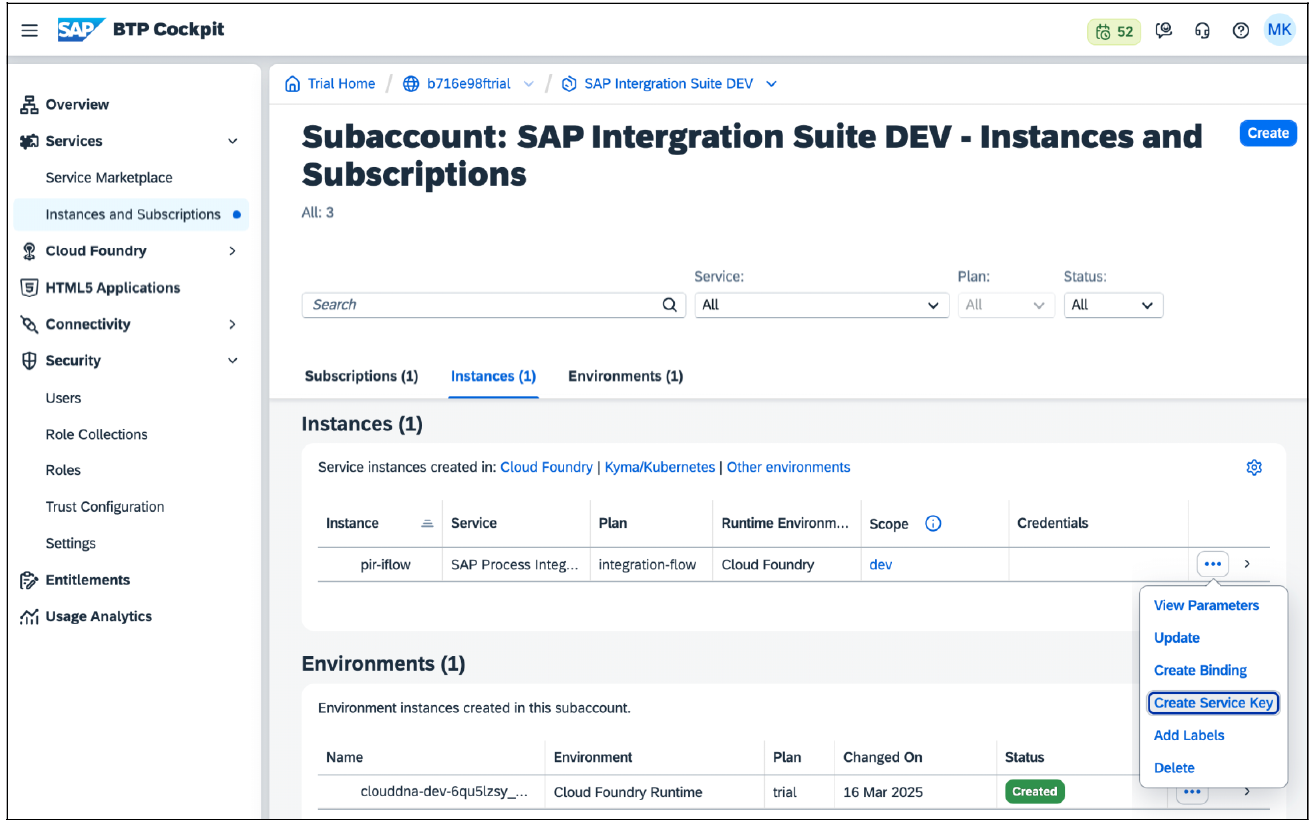Switch to the Subscriptions tab
The height and width of the screenshot is (825, 1316).
(361, 377)
